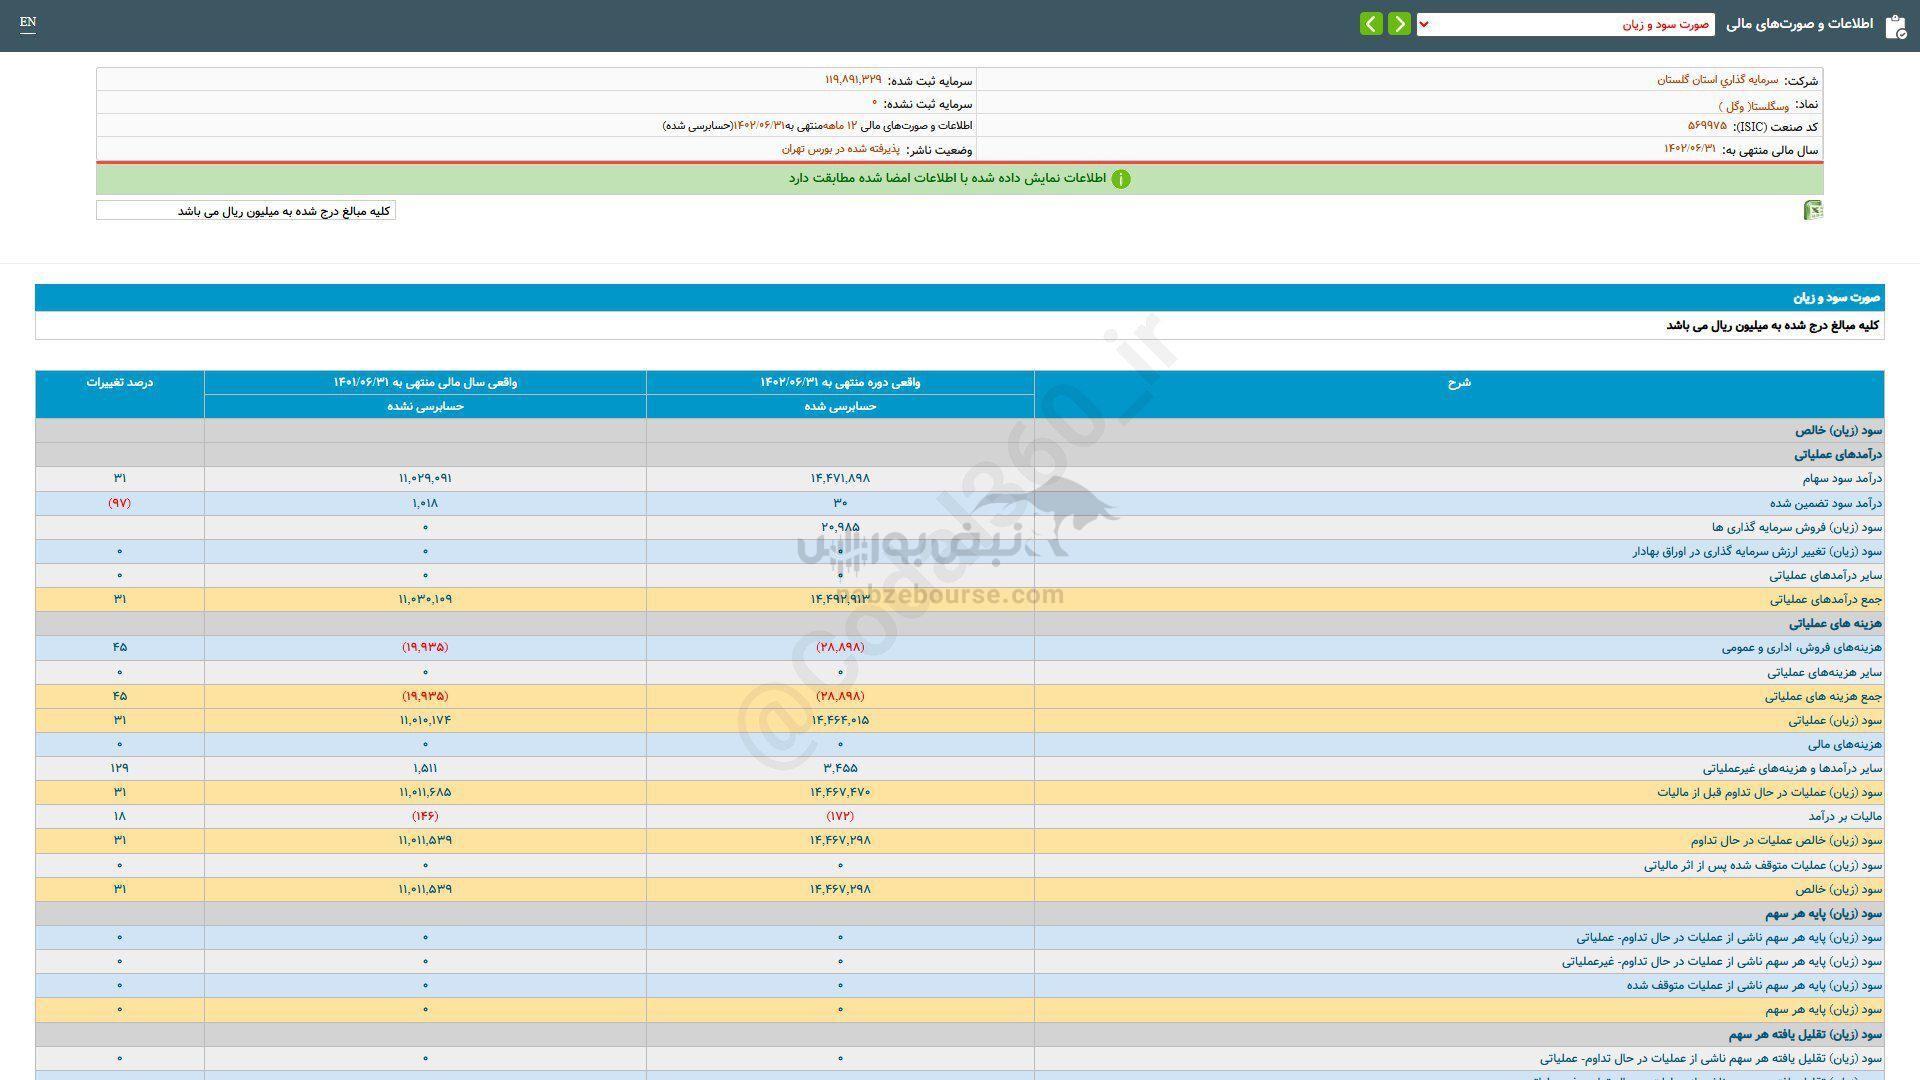Image resolution: width=1920 pixels, height=1080 pixels.
Task: Click the اطلاعات و صورت‌های مالی header title
Action: click(1800, 24)
